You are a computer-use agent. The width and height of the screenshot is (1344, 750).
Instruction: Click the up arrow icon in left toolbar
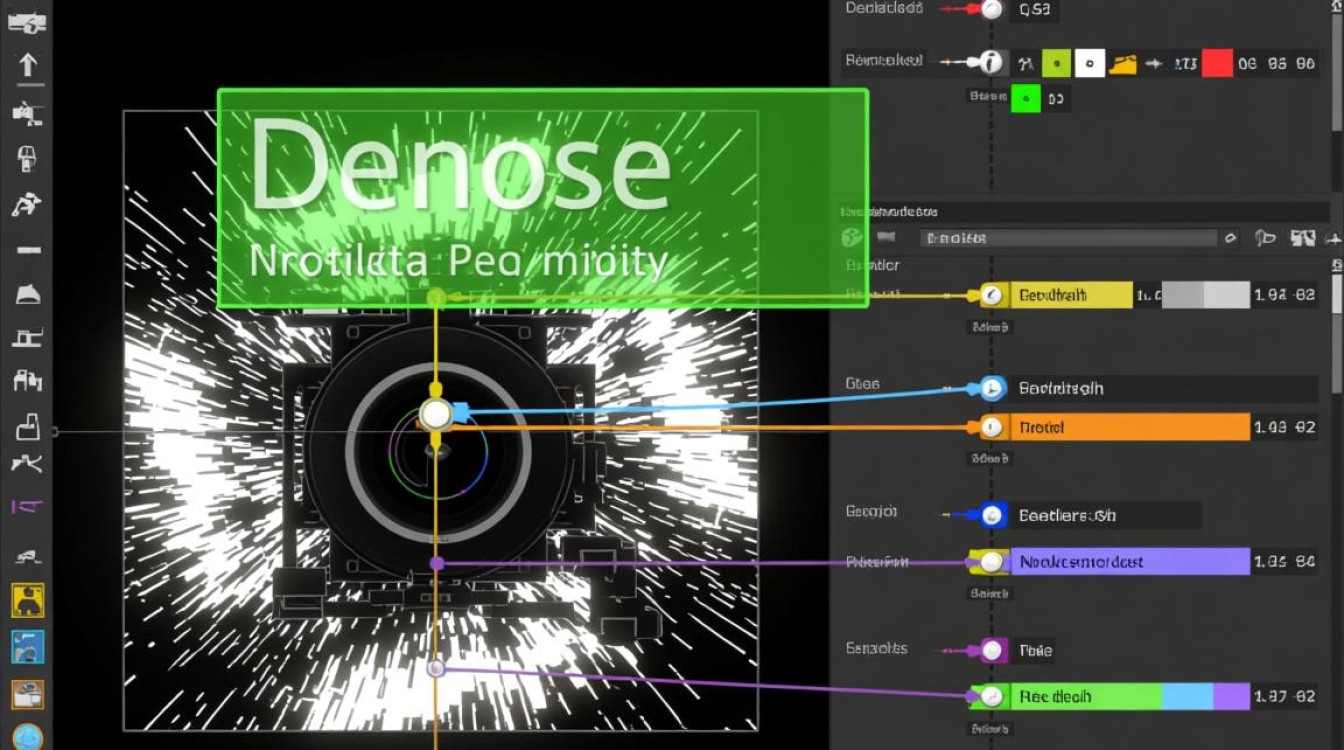pos(28,66)
